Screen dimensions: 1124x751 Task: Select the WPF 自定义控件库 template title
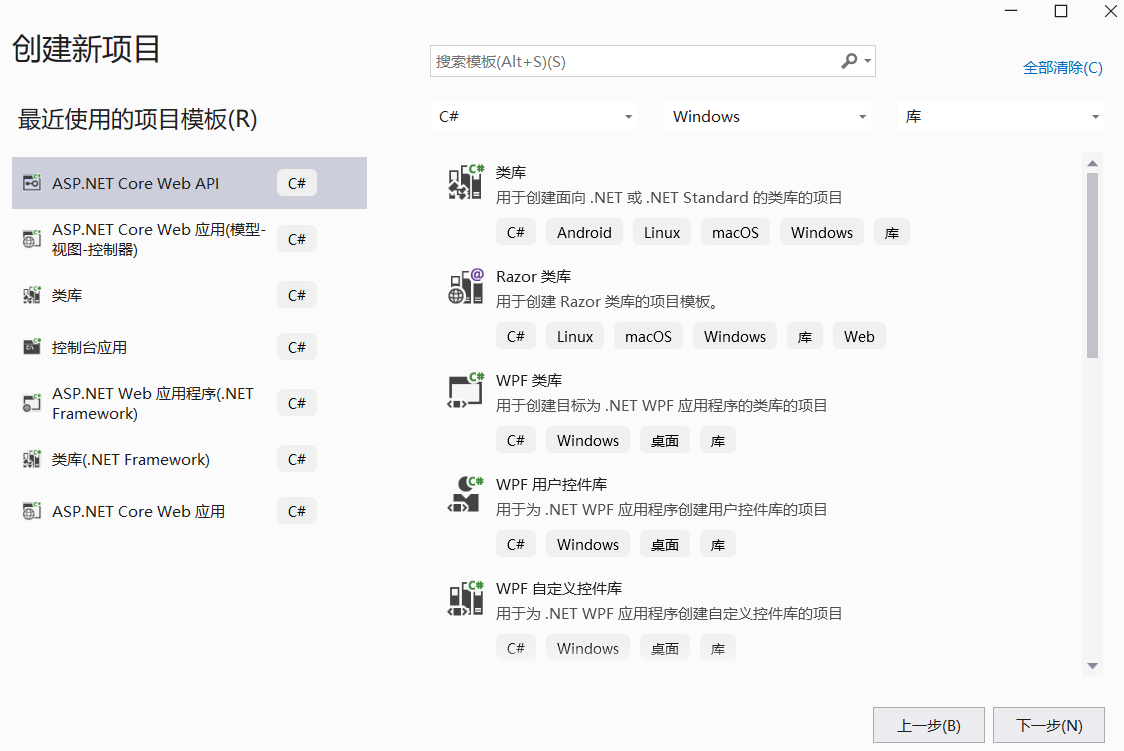tap(558, 588)
